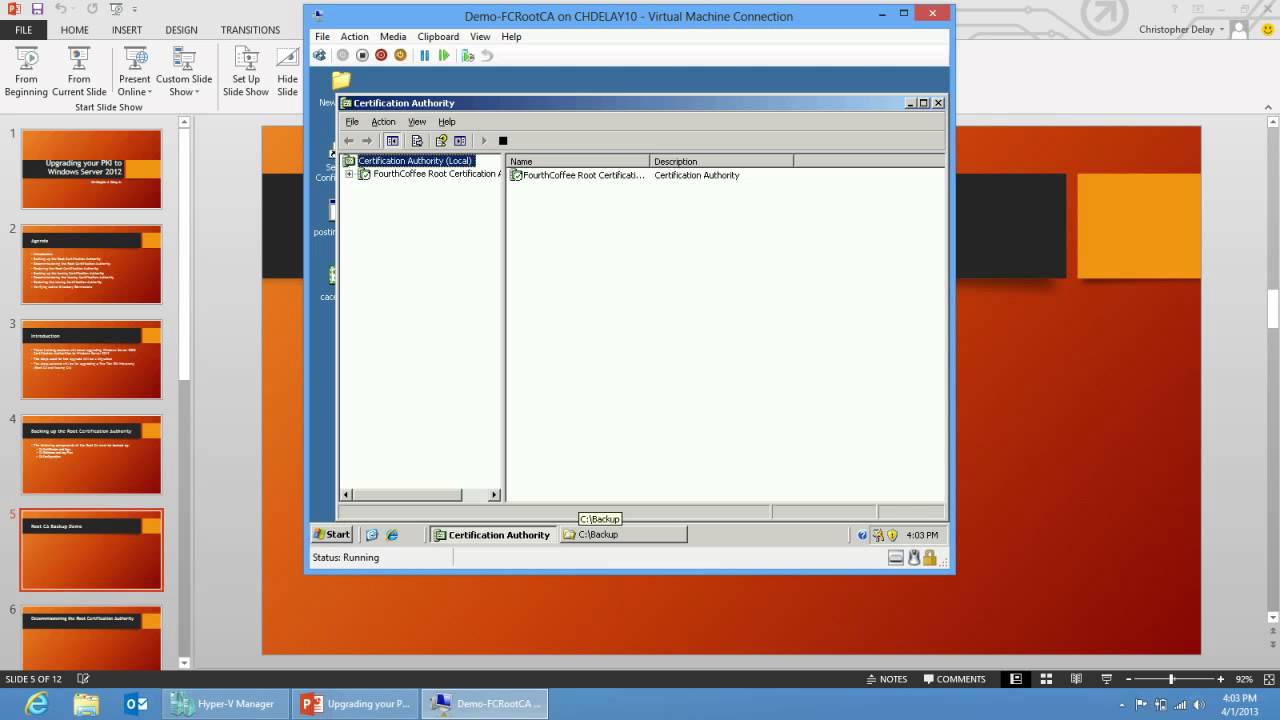Pause the virtual machine
The height and width of the screenshot is (720, 1280).
pyautogui.click(x=424, y=55)
